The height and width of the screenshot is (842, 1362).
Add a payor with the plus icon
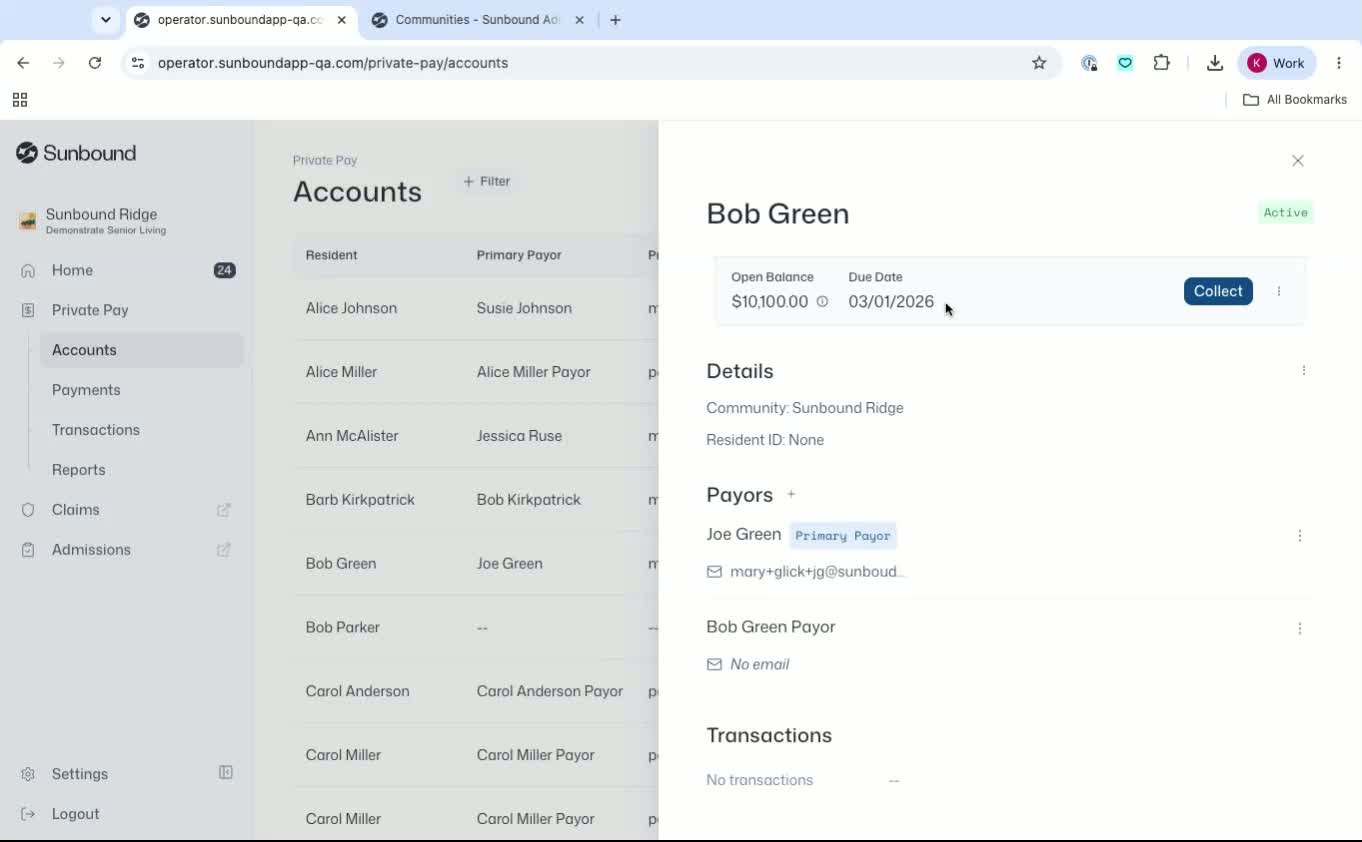[791, 494]
